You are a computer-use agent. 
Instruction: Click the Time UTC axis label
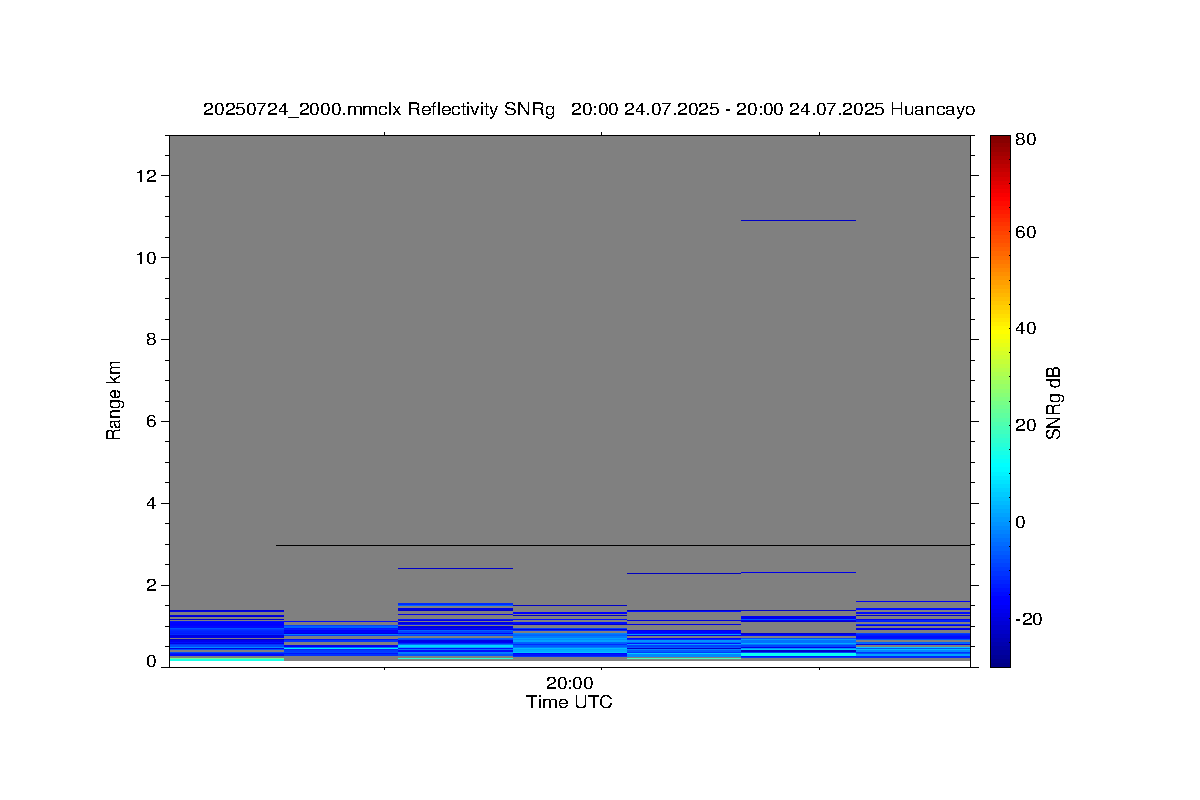569,702
